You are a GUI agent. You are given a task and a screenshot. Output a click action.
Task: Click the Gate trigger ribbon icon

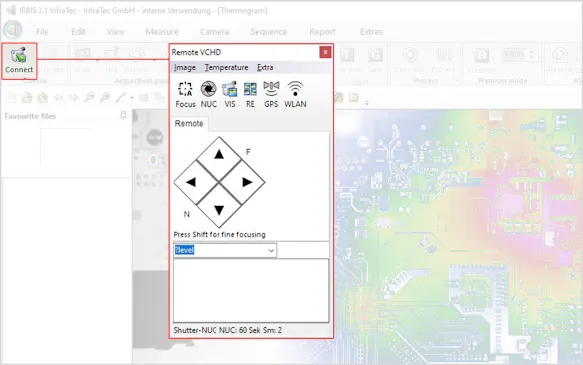[x=375, y=59]
